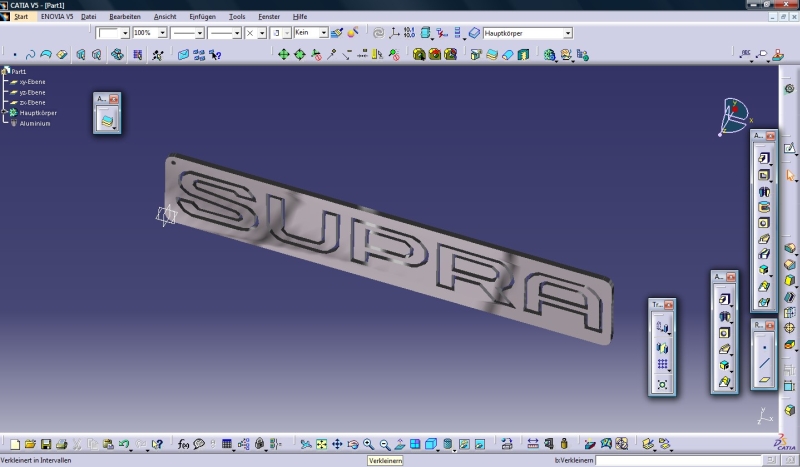Open the Bearbeiten menu
Screen dimensions: 800x467
tap(124, 16)
